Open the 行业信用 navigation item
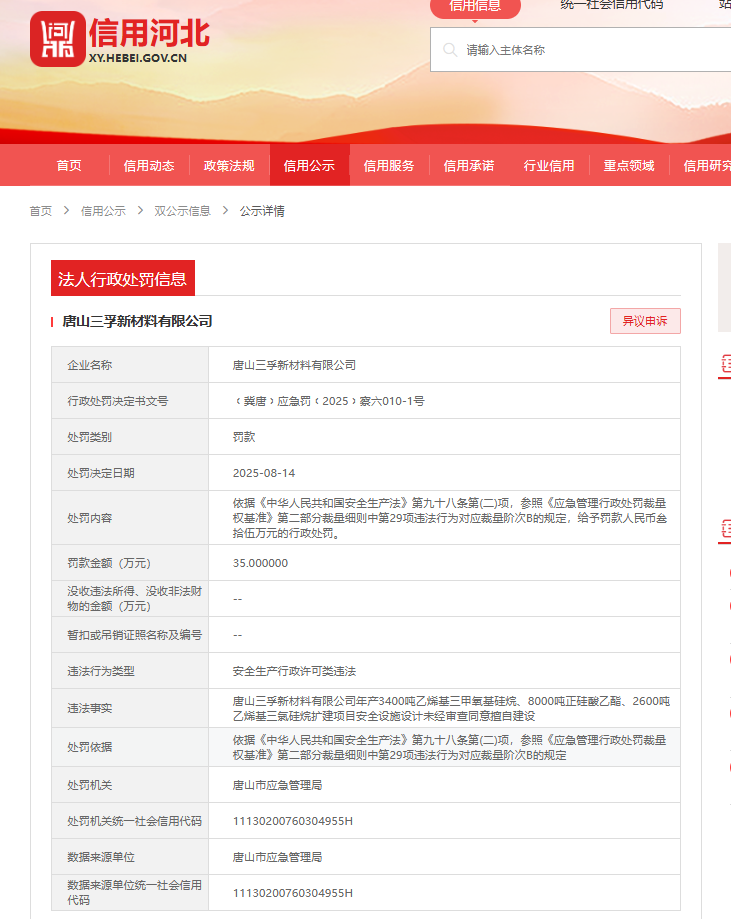Image resolution: width=731 pixels, height=919 pixels. pyautogui.click(x=549, y=166)
